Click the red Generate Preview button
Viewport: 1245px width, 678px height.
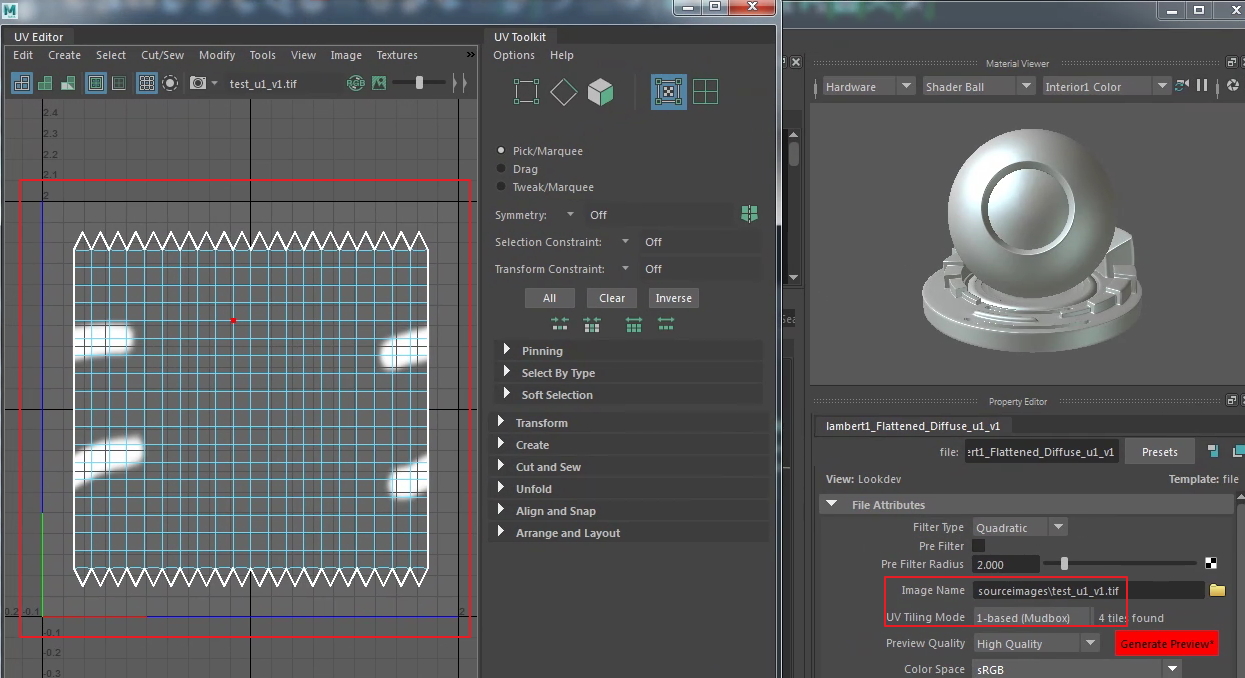click(1167, 643)
